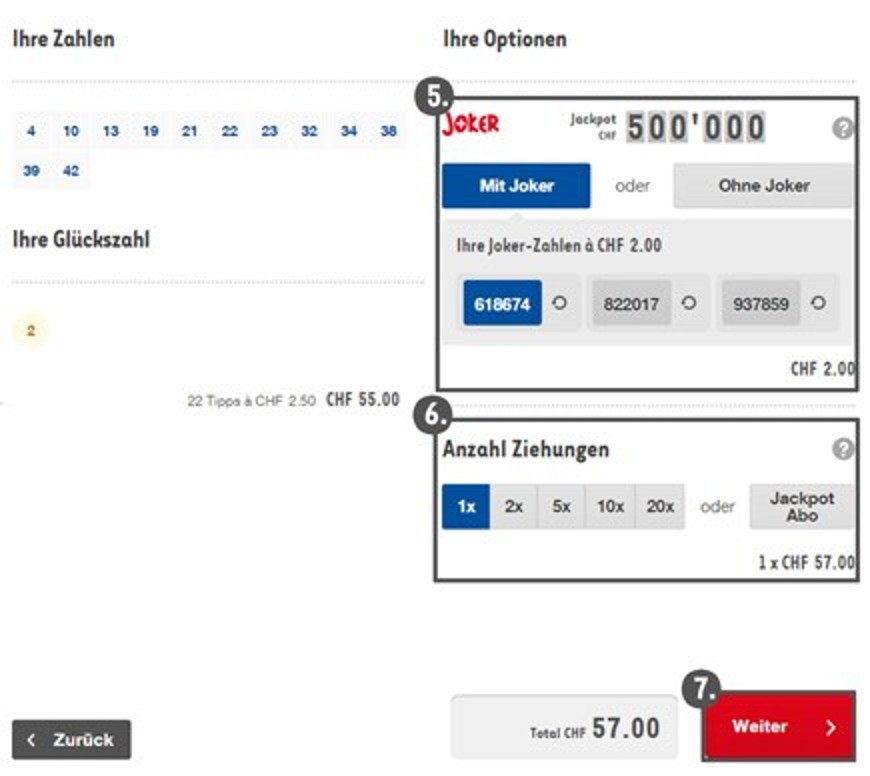
Task: Select 20x draws option
Action: tap(660, 506)
